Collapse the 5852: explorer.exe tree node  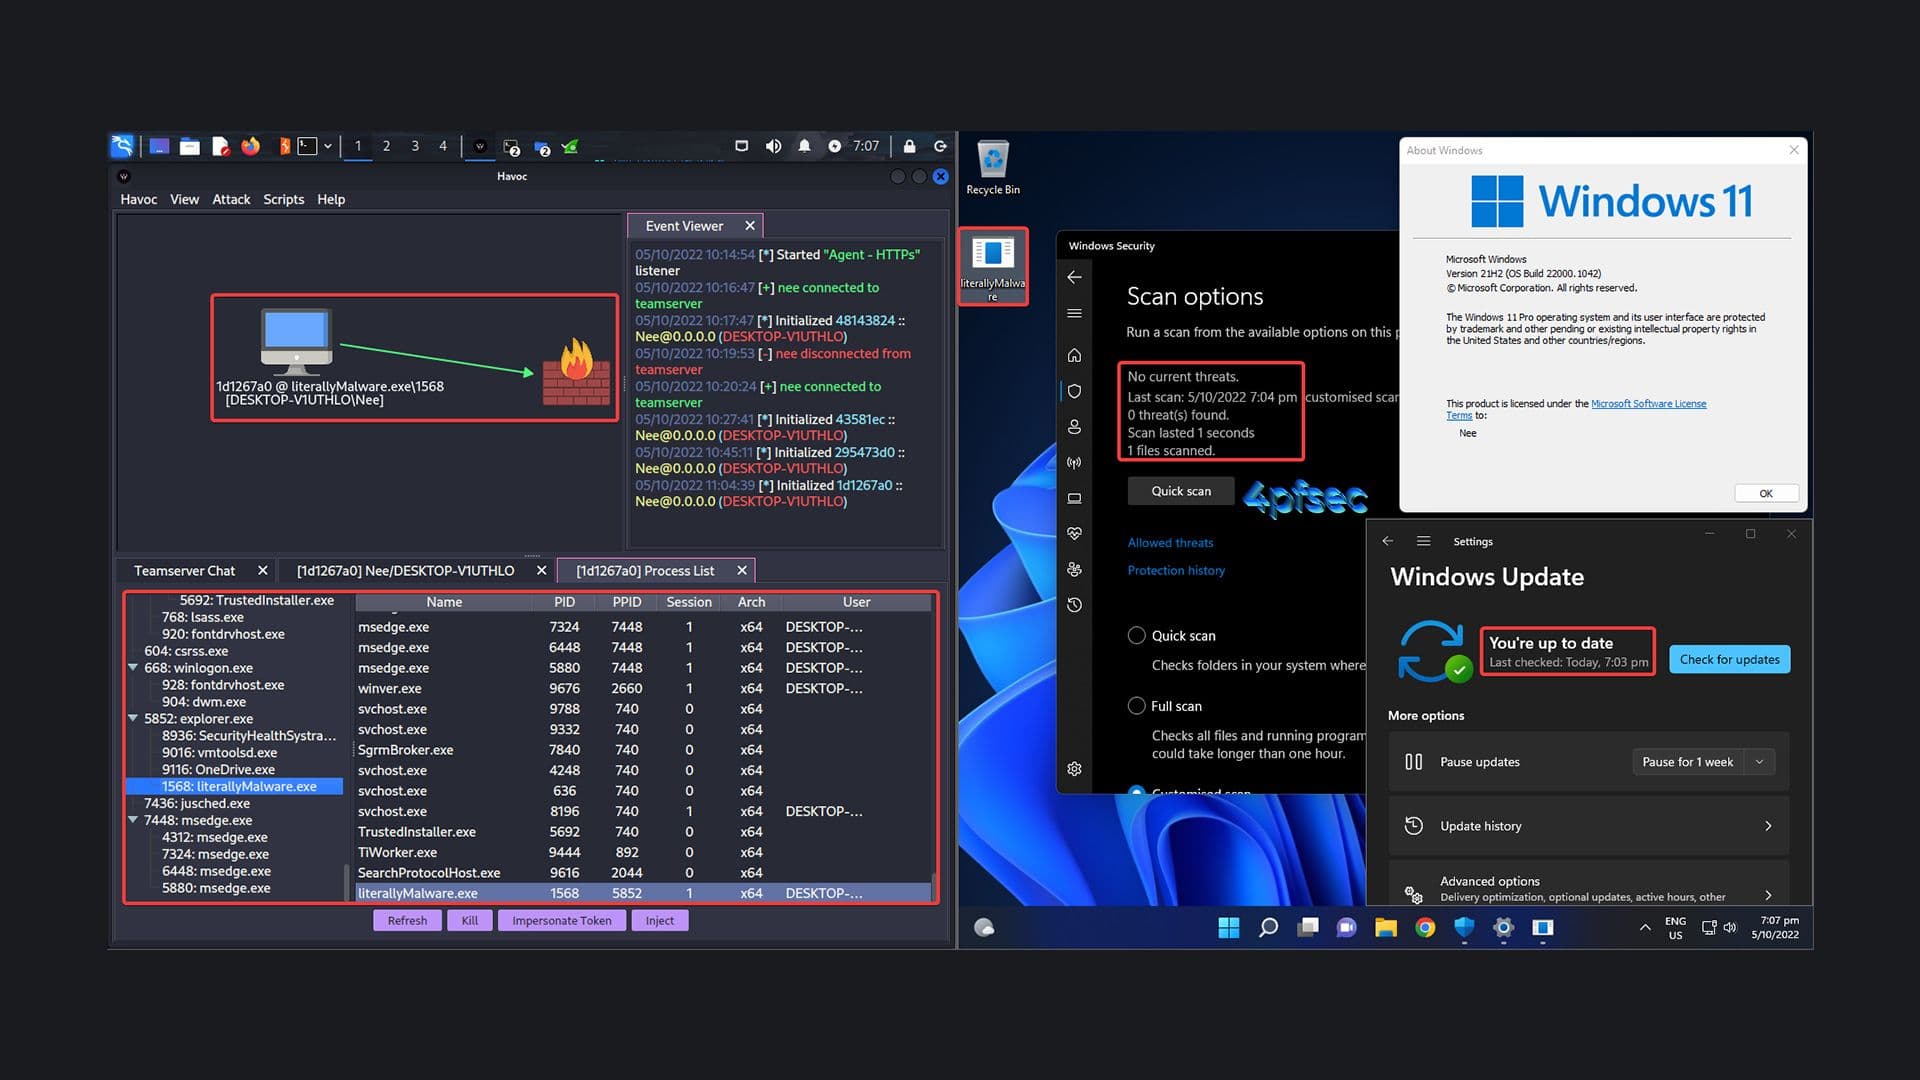[x=133, y=718]
